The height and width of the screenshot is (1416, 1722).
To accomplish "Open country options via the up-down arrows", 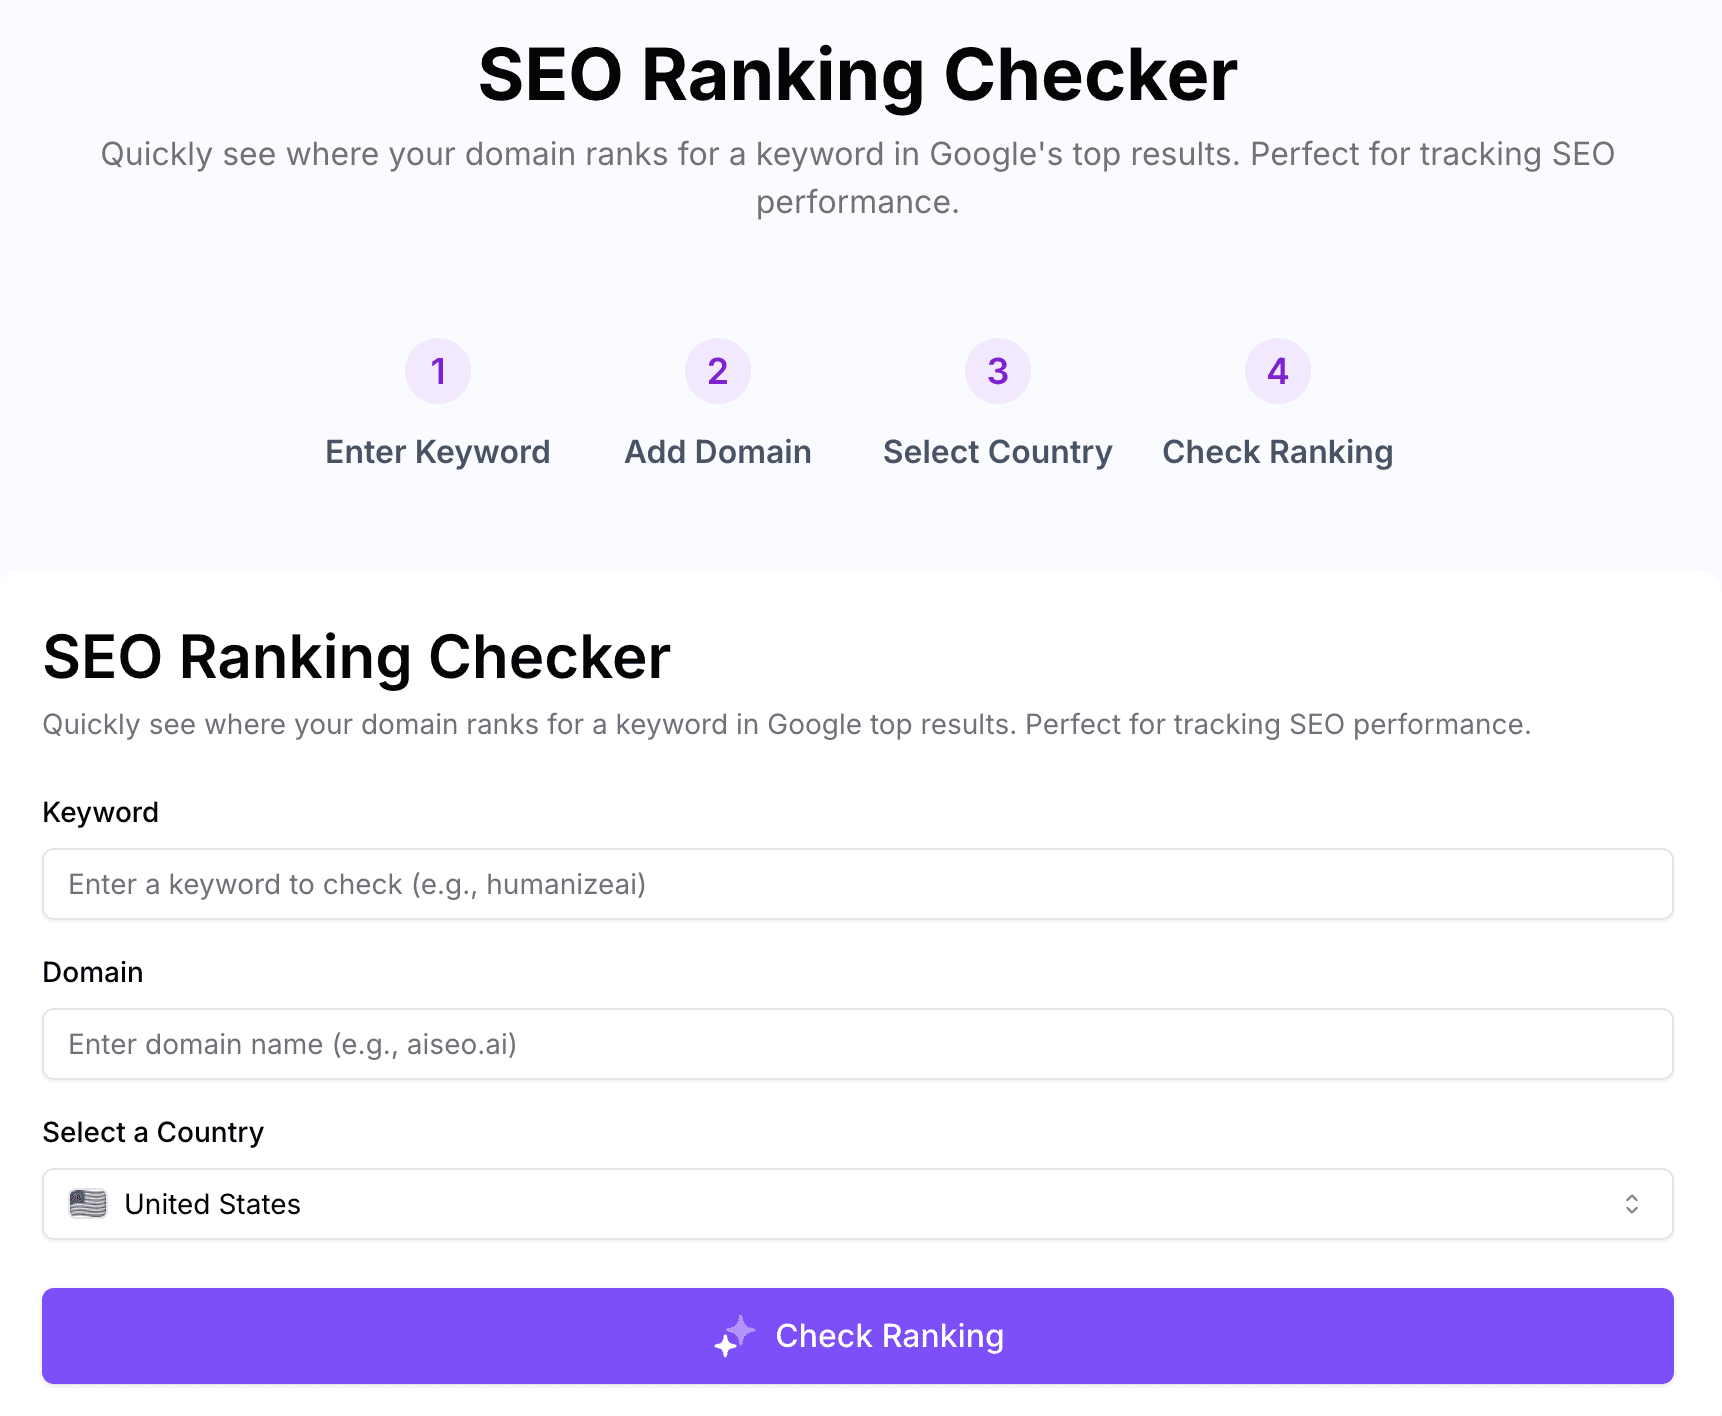I will 1633,1204.
